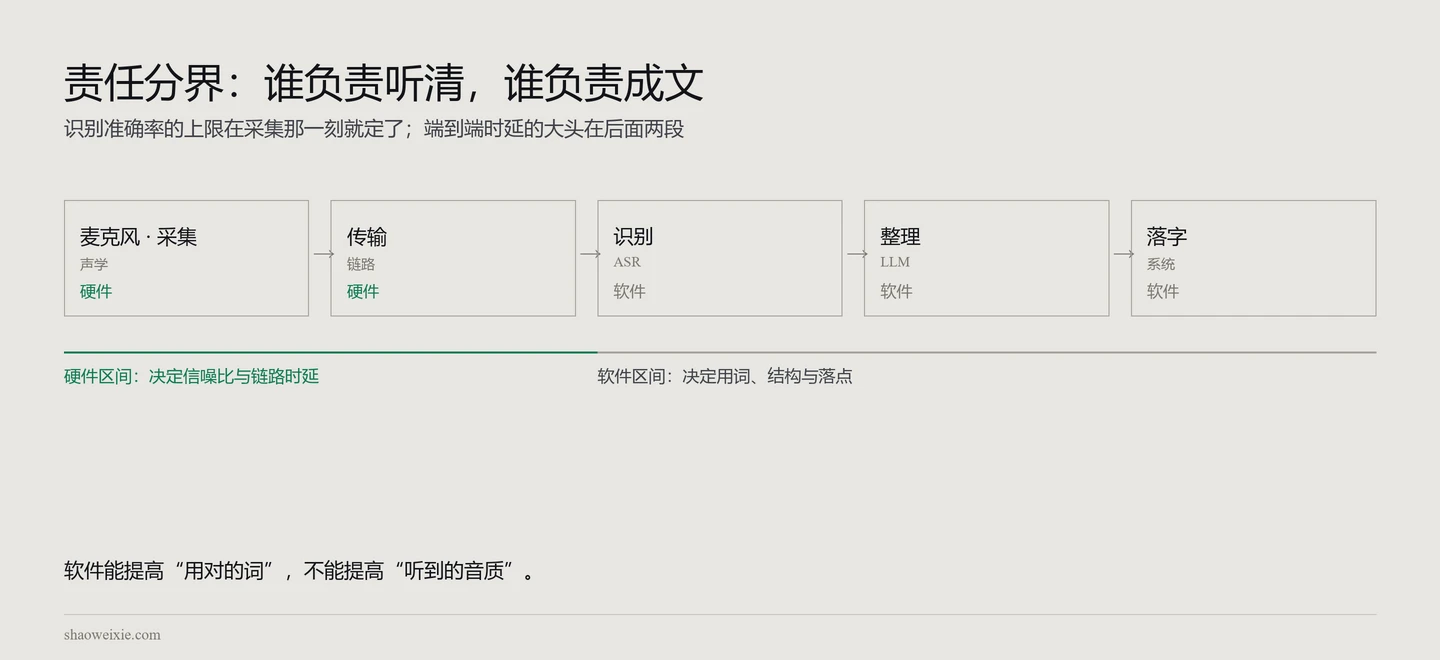Select the subtitle starting with 识别准确率的上限
The width and height of the screenshot is (1440, 660).
pyautogui.click(x=374, y=129)
